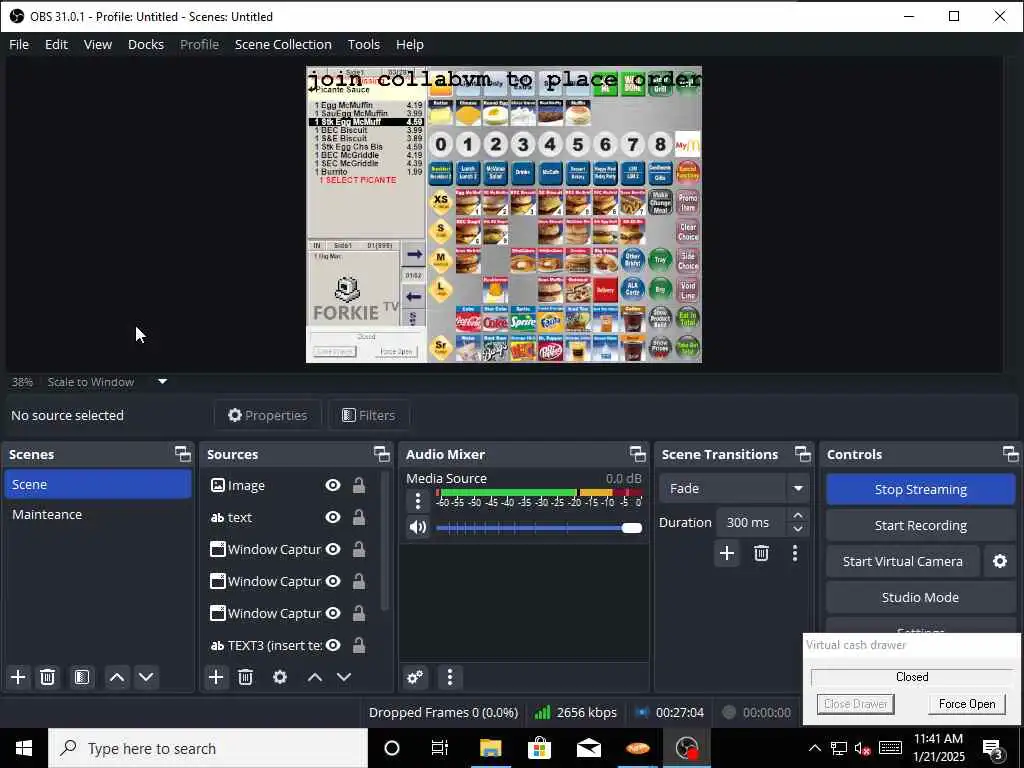
Task: Click the Windows search box
Action: [208, 748]
